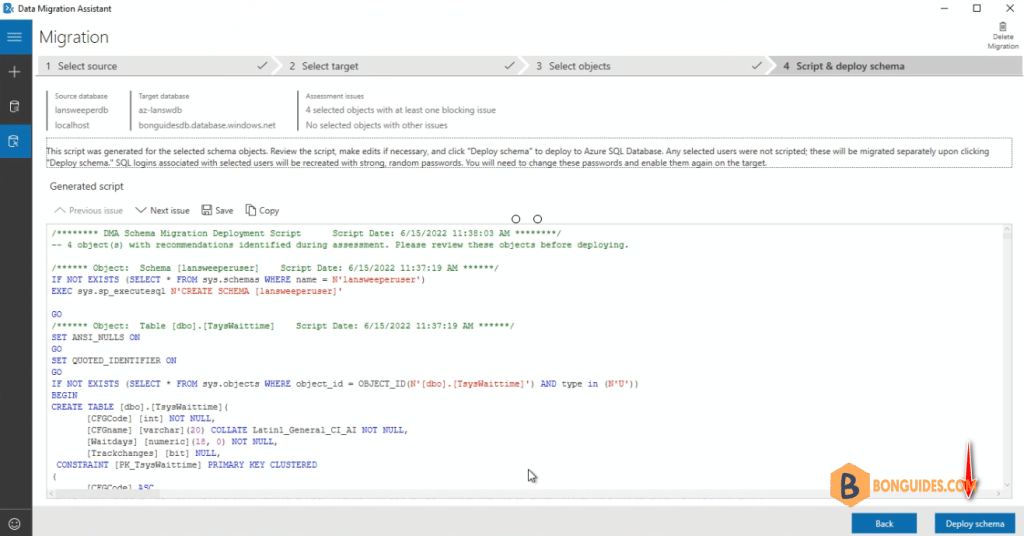Image resolution: width=1024 pixels, height=536 pixels.
Task: Save the generated script
Action: [217, 210]
